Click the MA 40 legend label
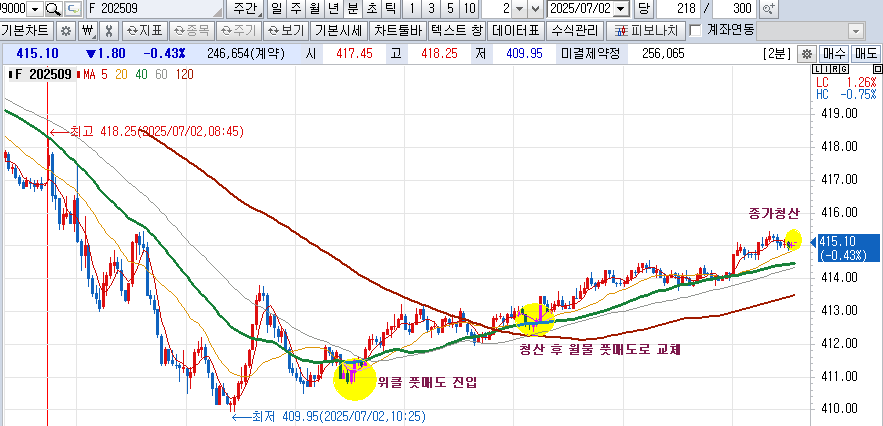883x426 pixels. click(x=141, y=74)
